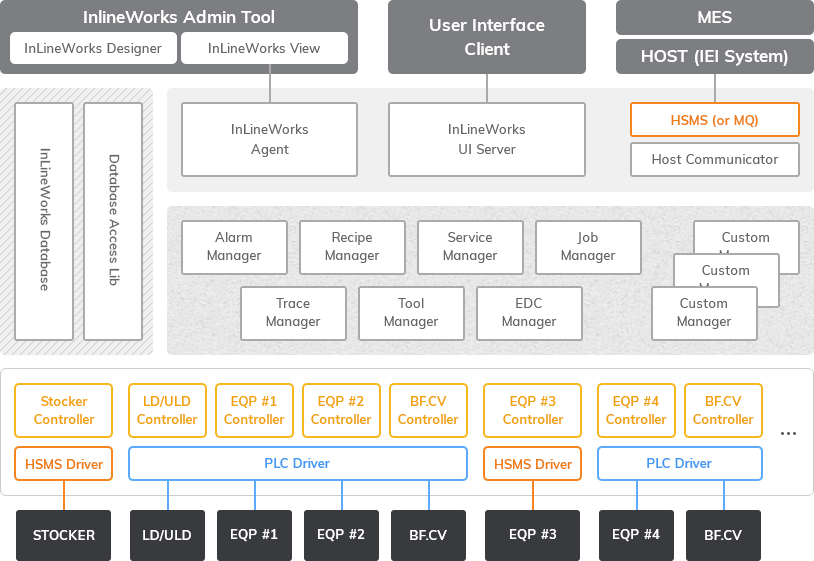The width and height of the screenshot is (814, 561).
Task: Select the Job Manager box
Action: click(x=588, y=247)
